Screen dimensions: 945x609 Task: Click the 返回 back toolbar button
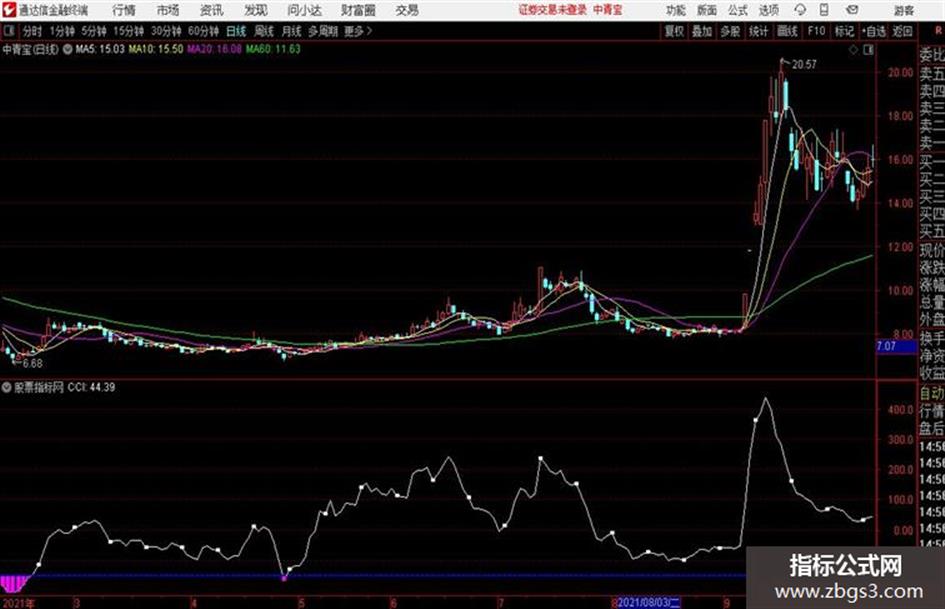pos(902,31)
